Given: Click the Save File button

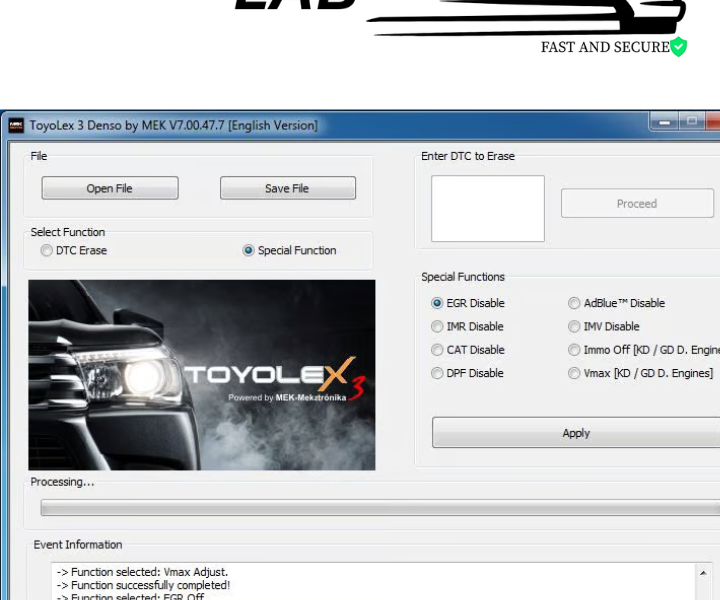Looking at the screenshot, I should point(287,188).
